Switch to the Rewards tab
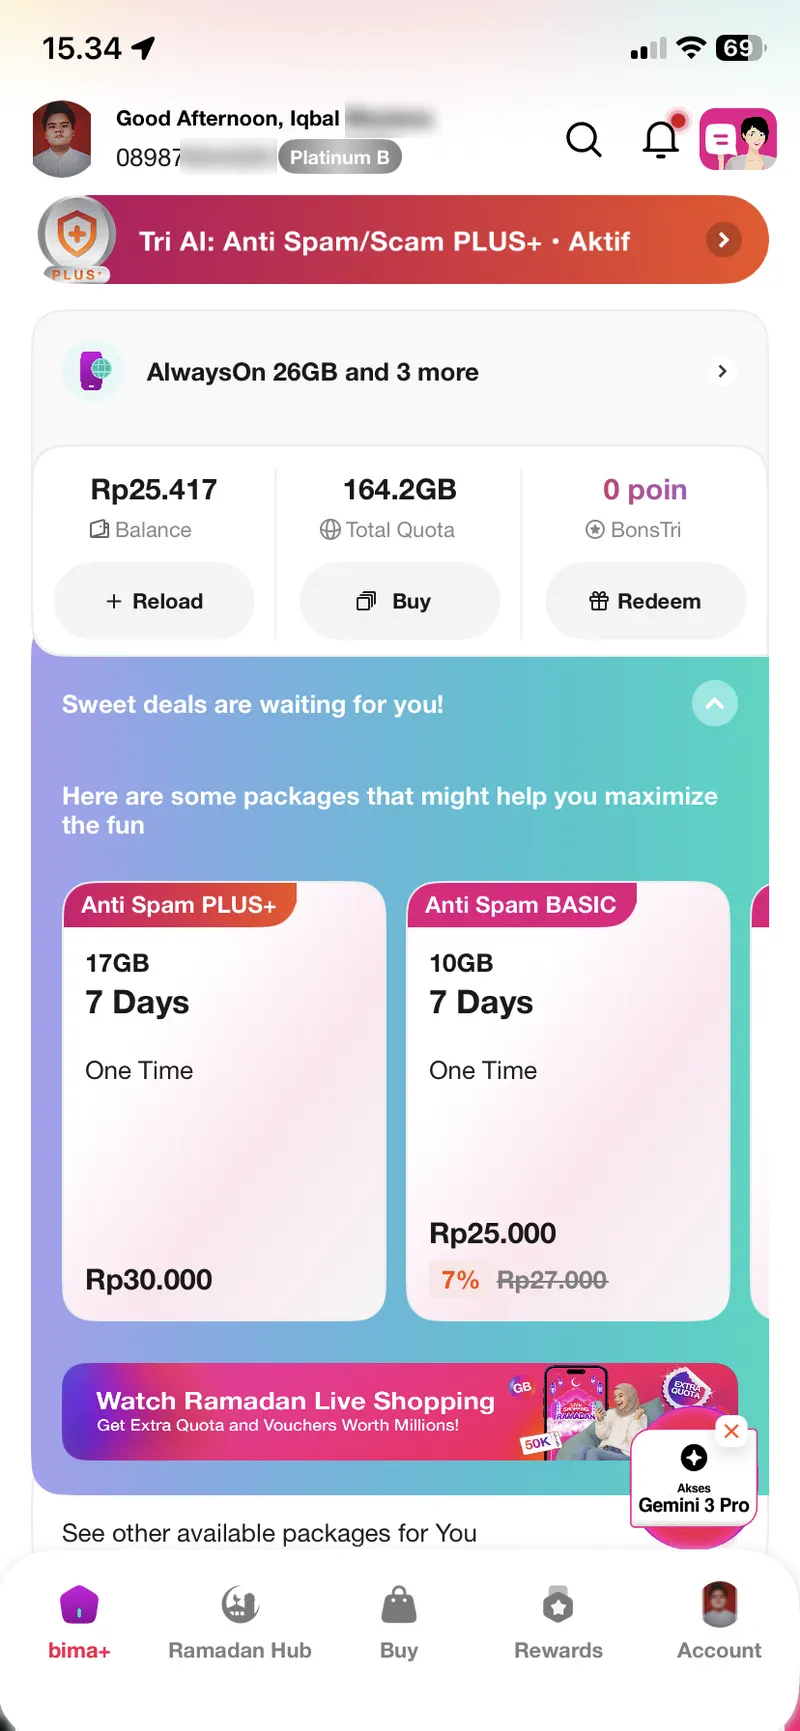This screenshot has height=1731, width=800. point(558,1622)
